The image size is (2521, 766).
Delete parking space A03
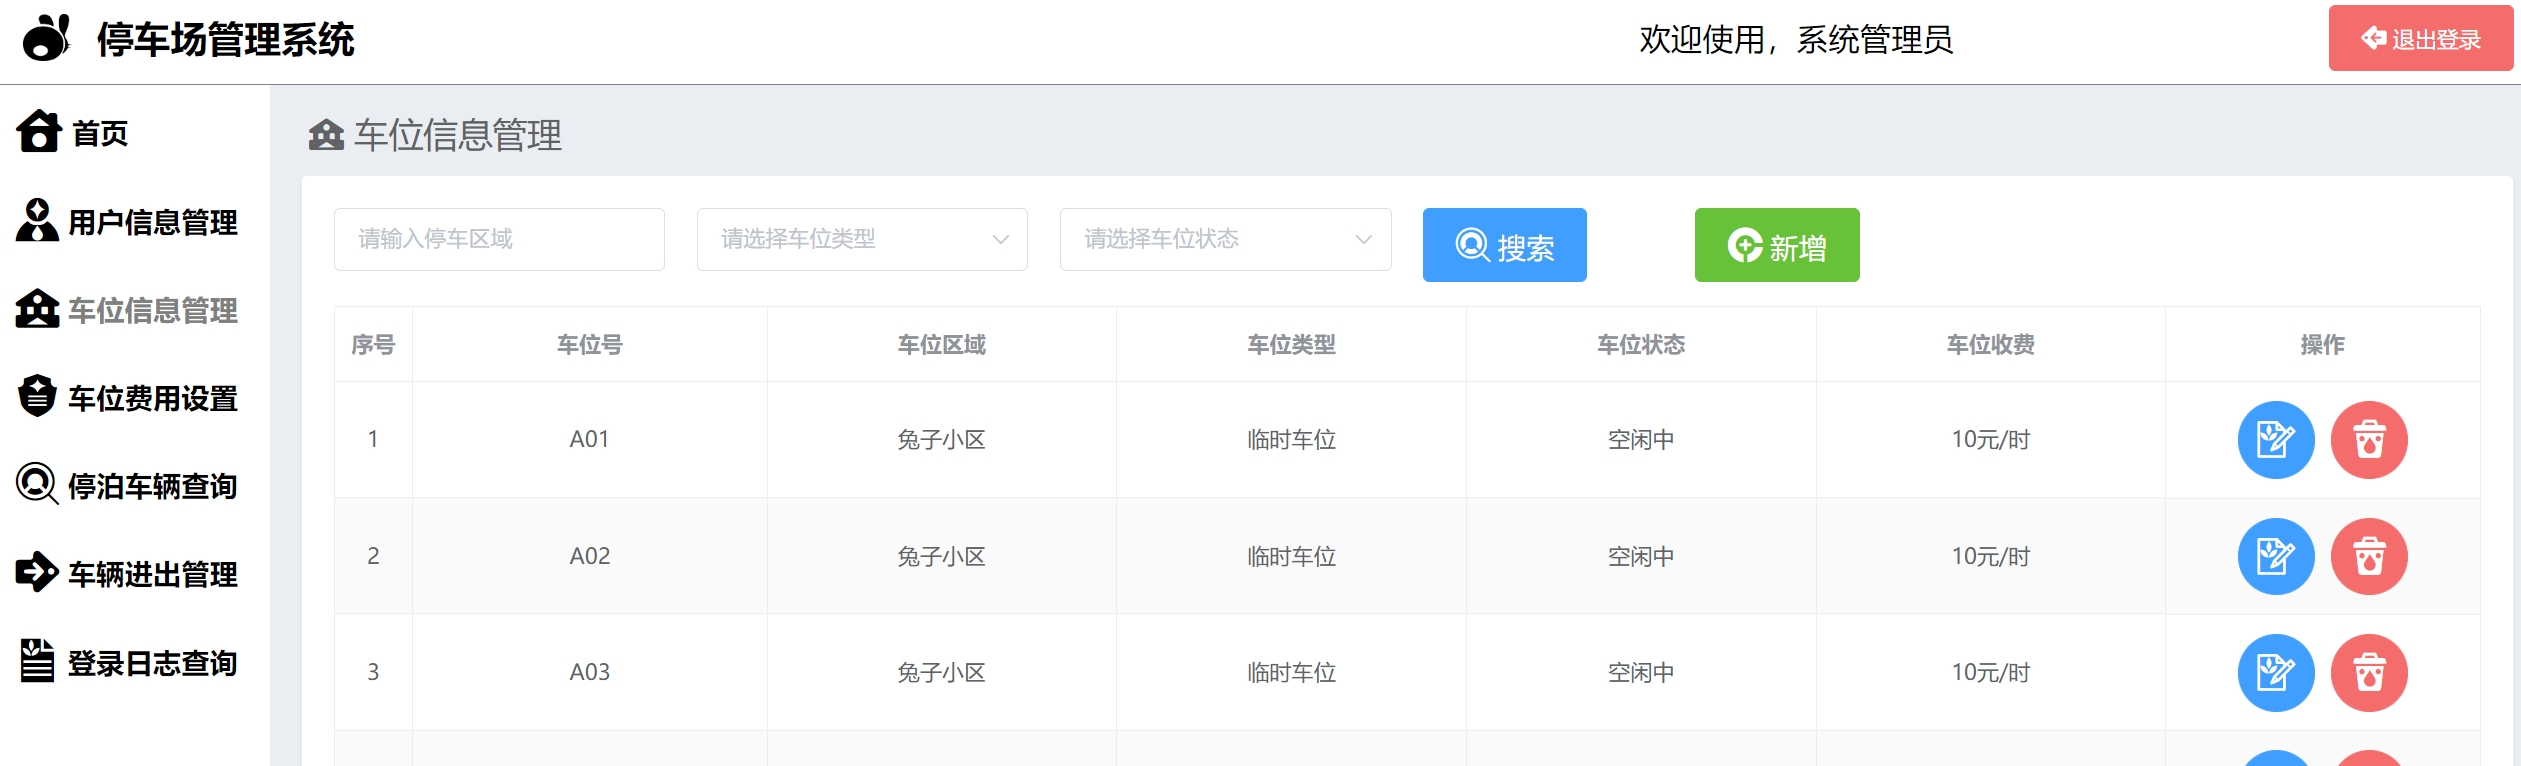[2369, 673]
